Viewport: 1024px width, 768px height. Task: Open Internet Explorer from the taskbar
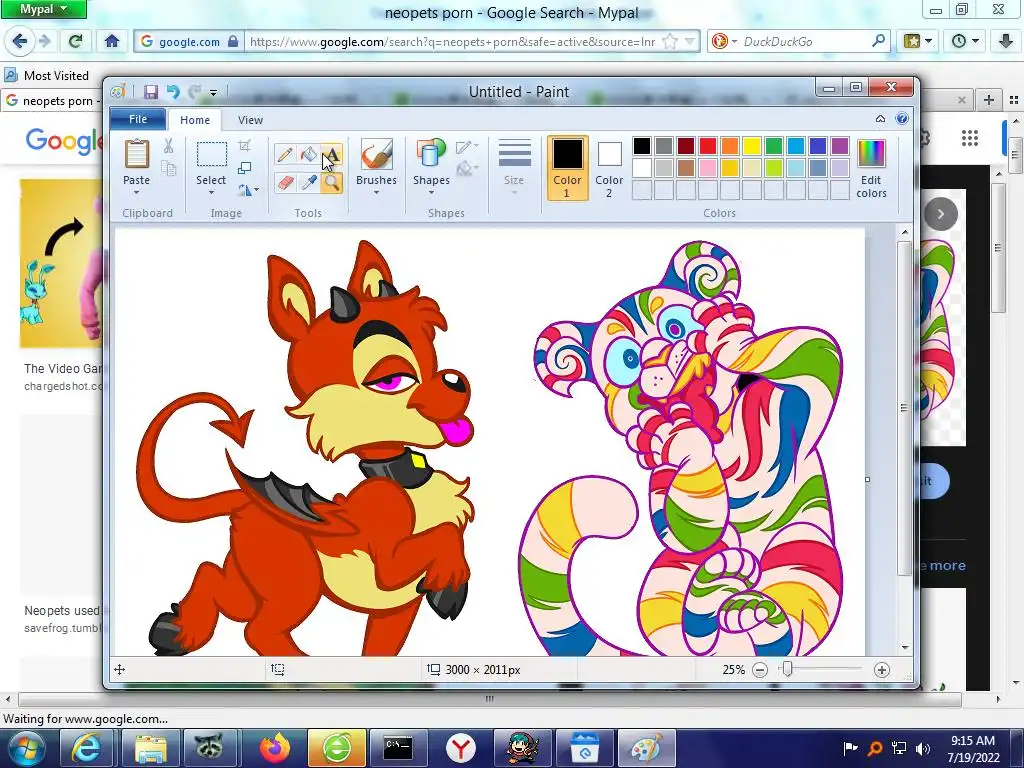(86, 748)
